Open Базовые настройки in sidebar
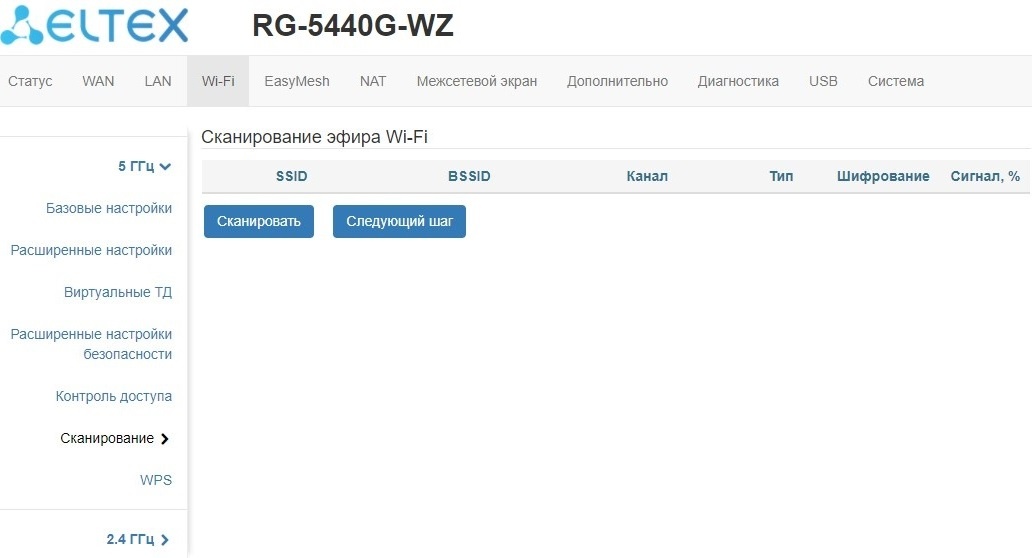Screen dimensions: 1032x558 (109, 209)
